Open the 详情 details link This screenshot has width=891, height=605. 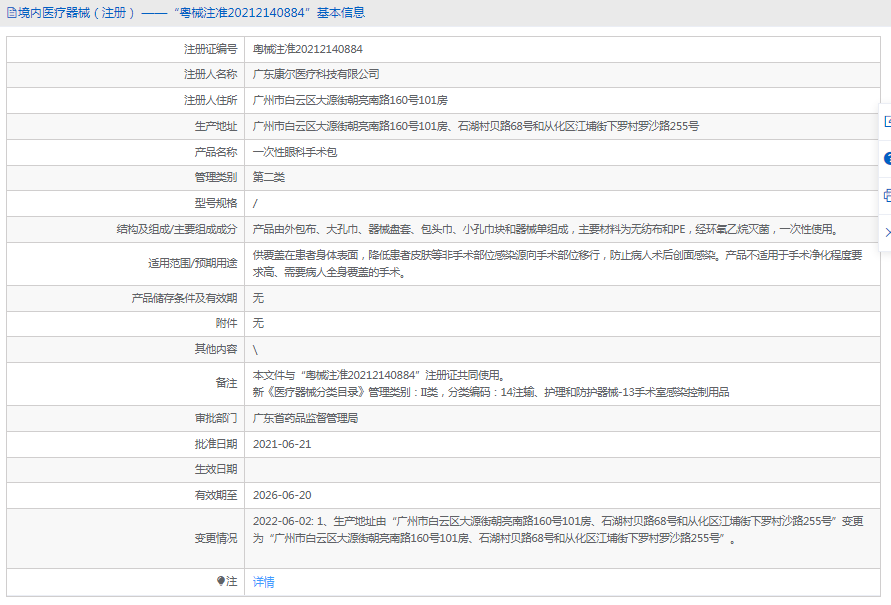tap(263, 581)
